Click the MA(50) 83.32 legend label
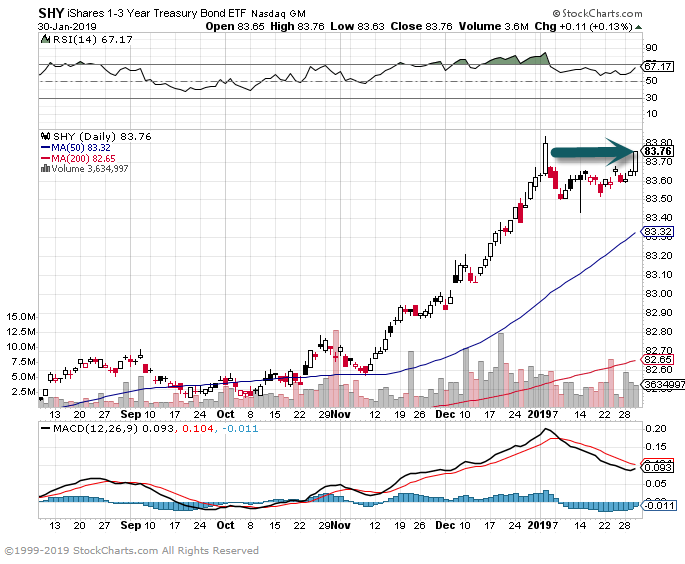This screenshot has width=685, height=564. point(81,148)
